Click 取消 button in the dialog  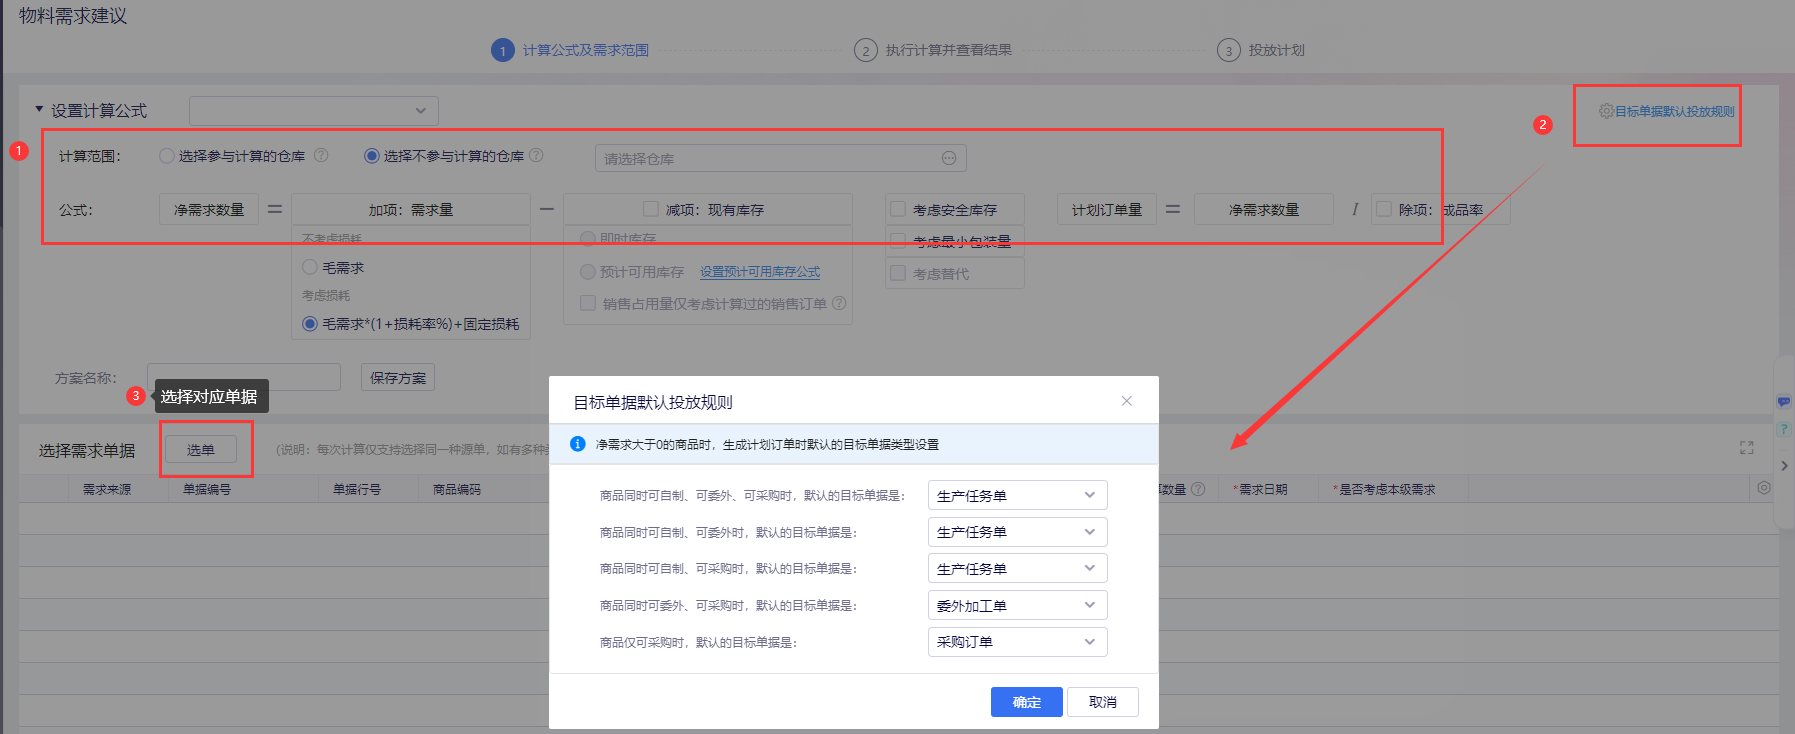click(x=1103, y=702)
